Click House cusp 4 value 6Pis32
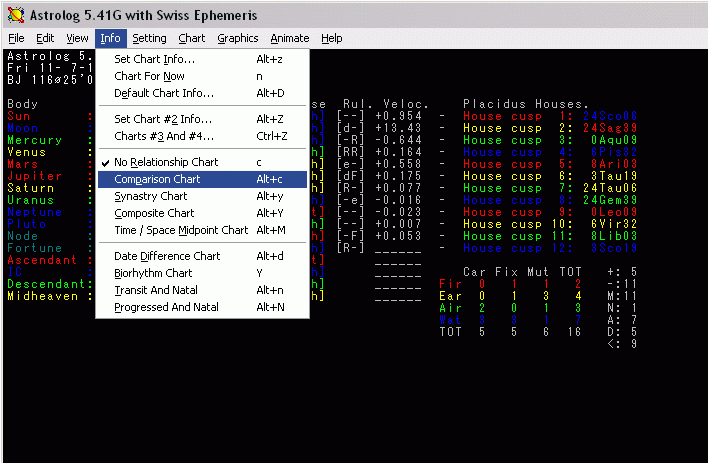 pos(614,152)
